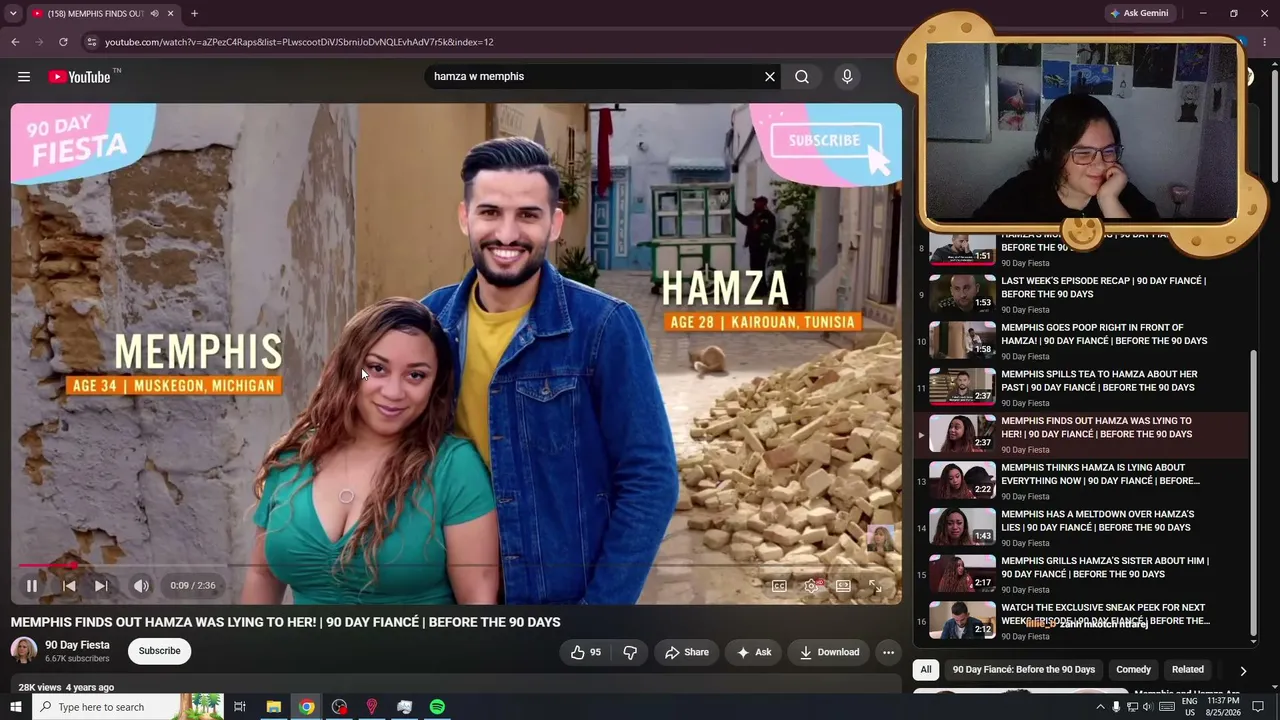This screenshot has width=1280, height=720.
Task: Show more filter chips with right arrow
Action: [x=1243, y=671]
